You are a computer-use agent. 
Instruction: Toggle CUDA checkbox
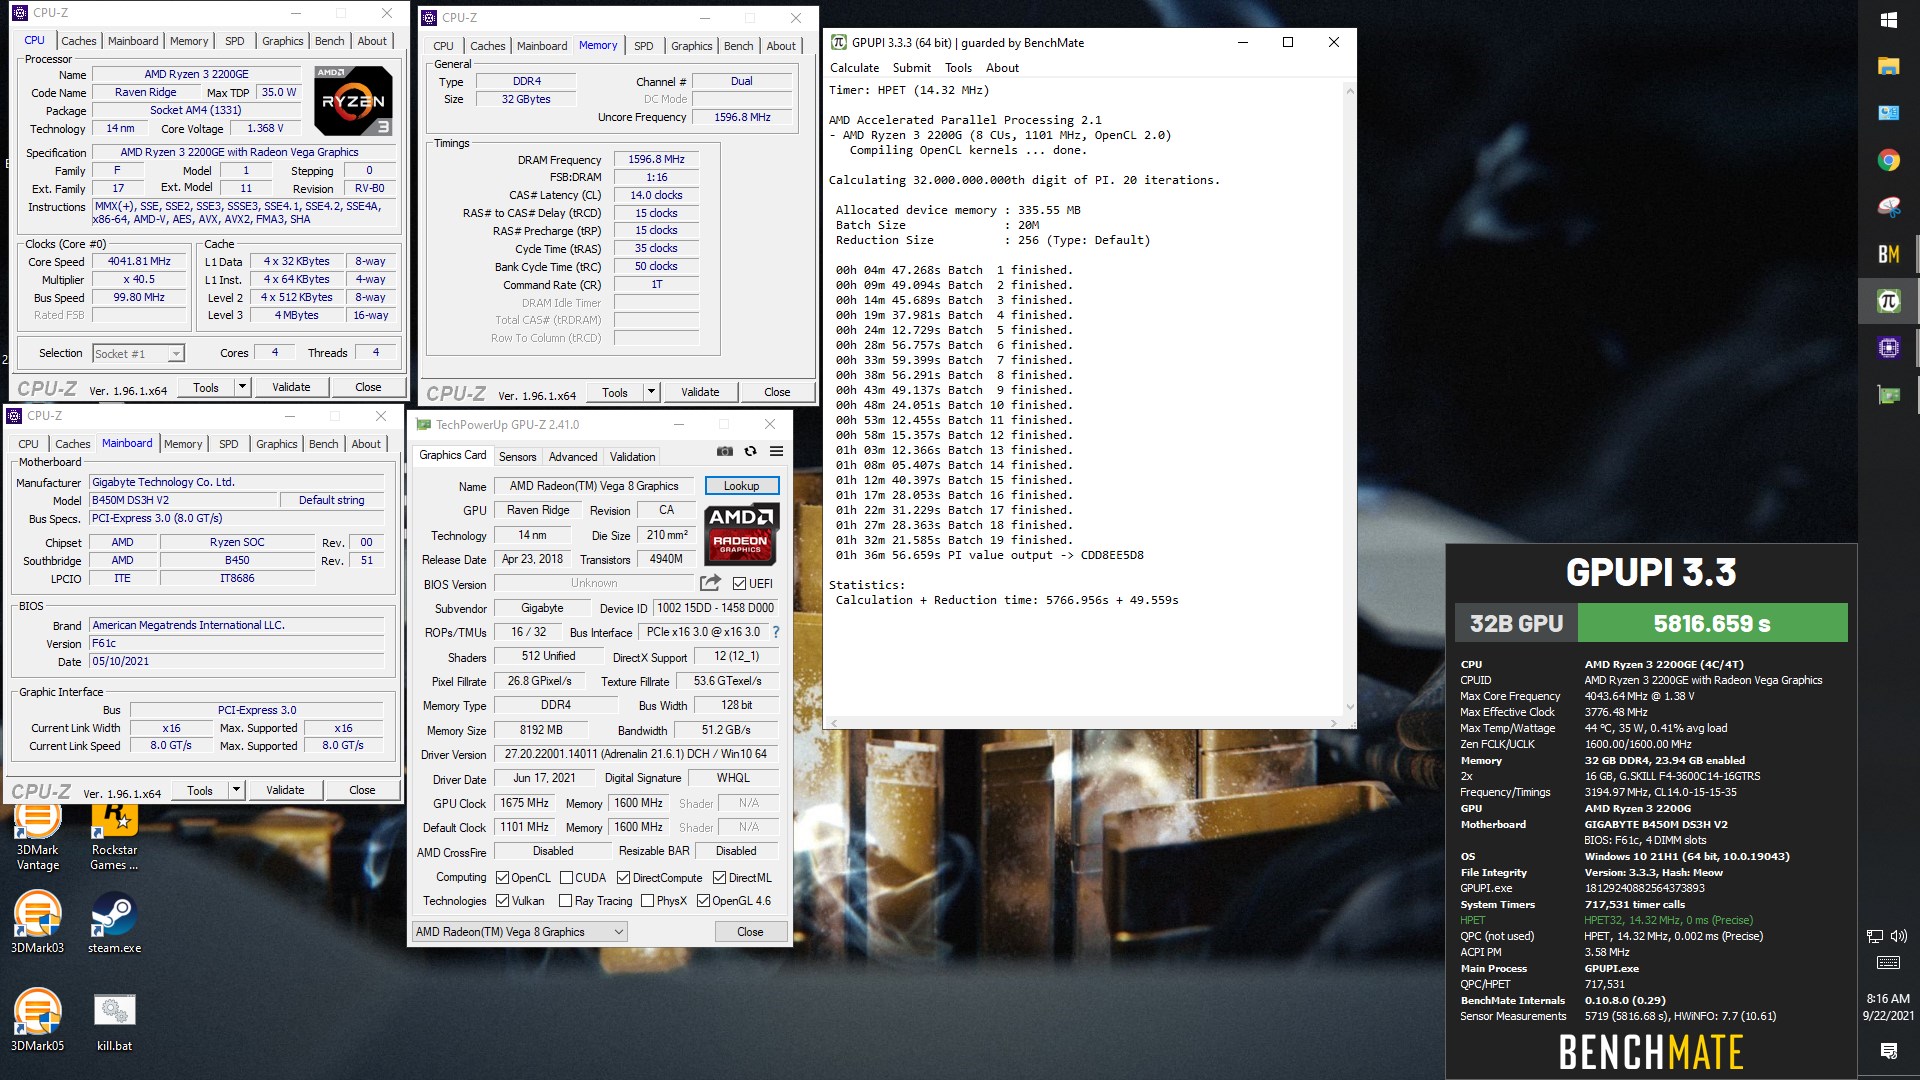pyautogui.click(x=566, y=878)
